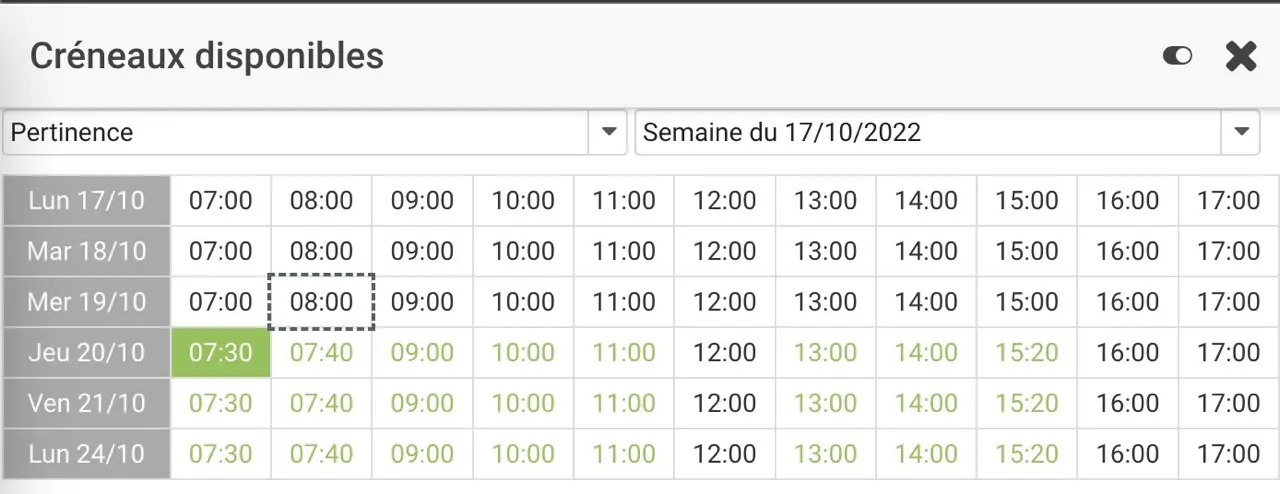Viewport: 1280px width, 494px height.
Task: Click the Ven 21/10 row header
Action: (x=86, y=404)
